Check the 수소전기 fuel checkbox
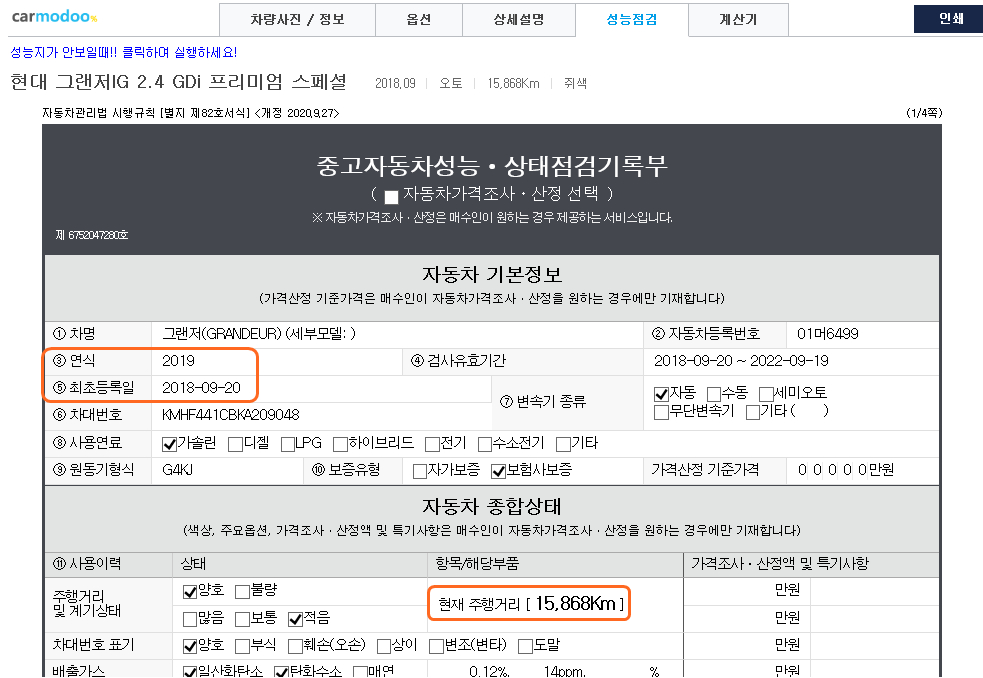The width and height of the screenshot is (983, 678). (485, 445)
